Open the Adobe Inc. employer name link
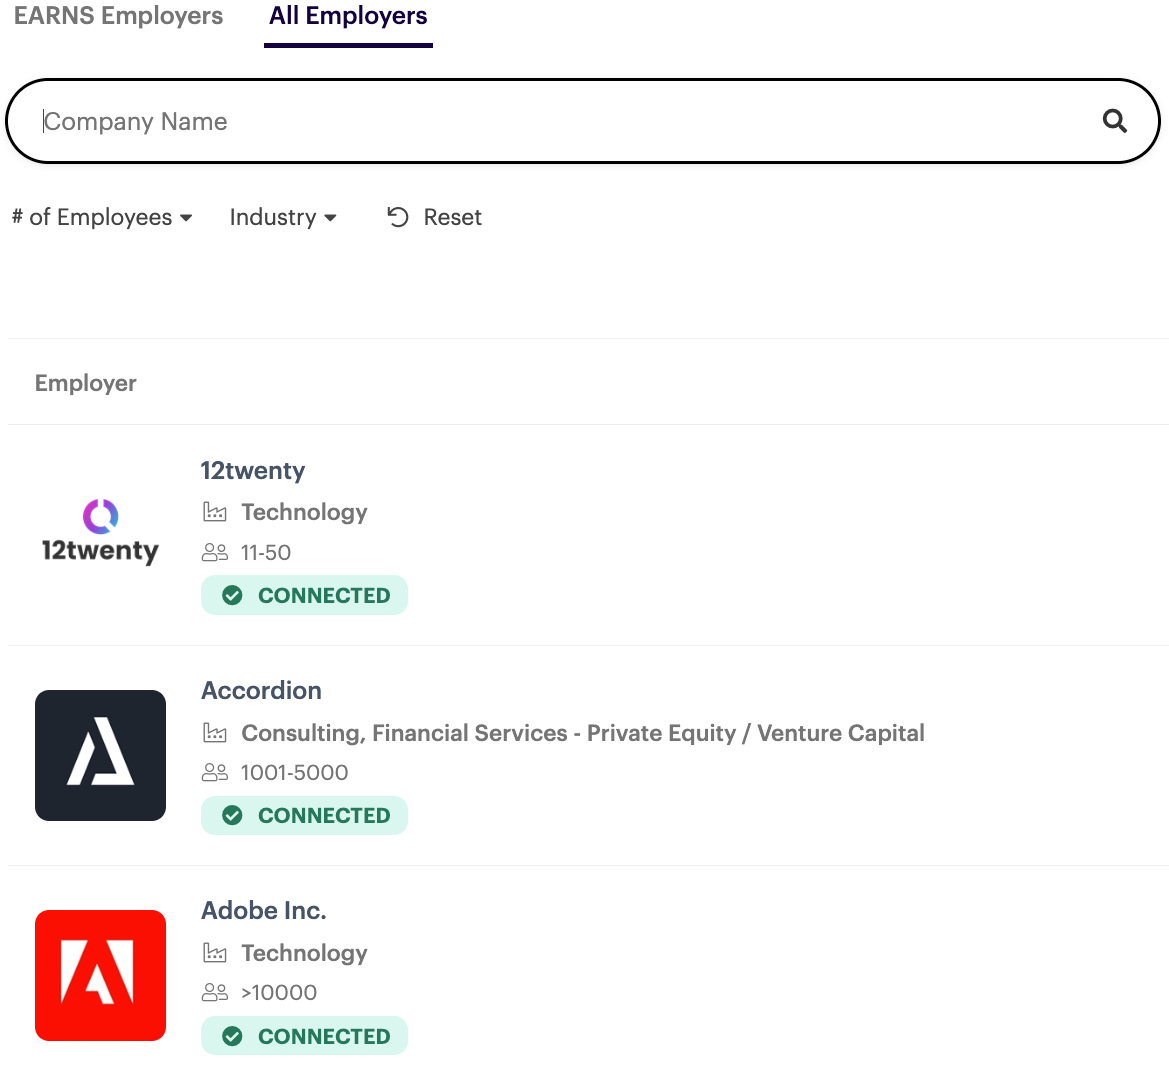Viewport: 1169px width, 1066px height. click(x=264, y=911)
